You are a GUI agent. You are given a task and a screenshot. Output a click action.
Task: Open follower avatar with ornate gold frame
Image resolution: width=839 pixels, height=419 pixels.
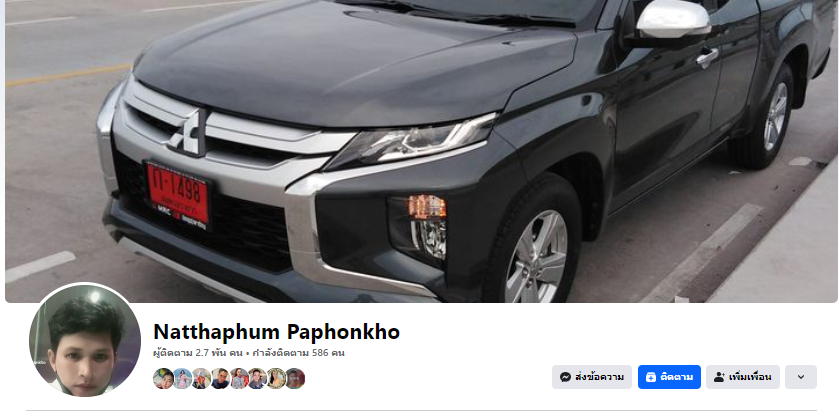click(x=277, y=378)
